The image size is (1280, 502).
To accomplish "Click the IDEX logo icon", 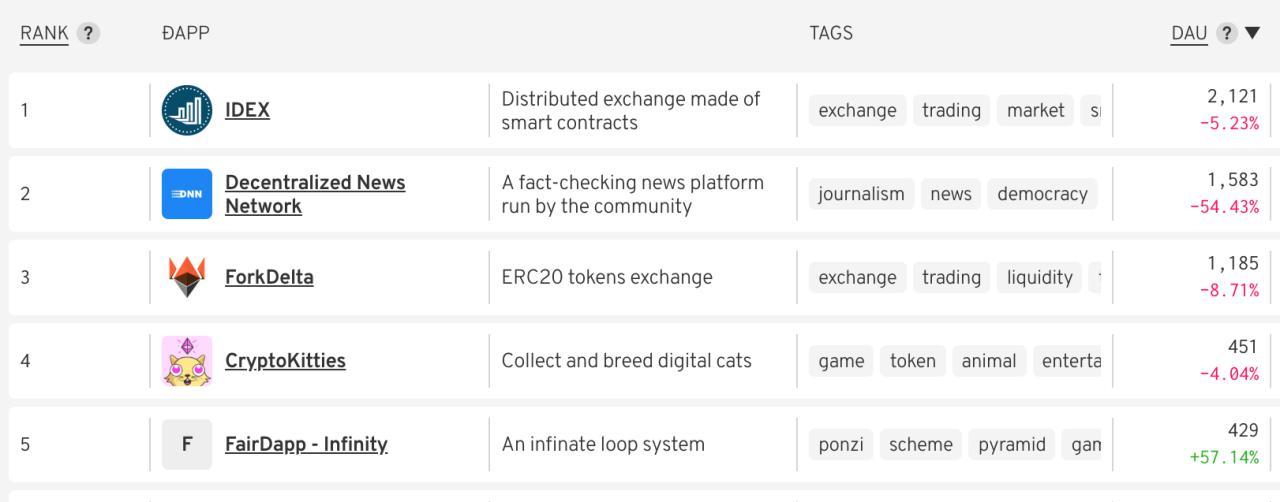I will (187, 110).
